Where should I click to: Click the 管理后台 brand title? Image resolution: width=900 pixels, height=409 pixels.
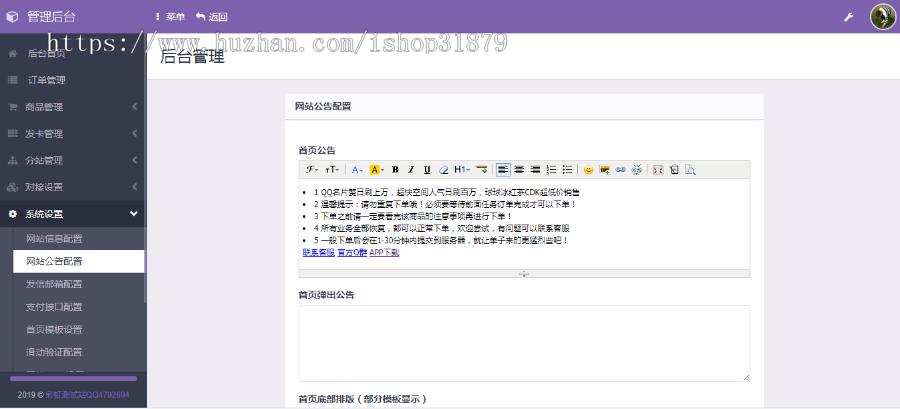point(52,17)
